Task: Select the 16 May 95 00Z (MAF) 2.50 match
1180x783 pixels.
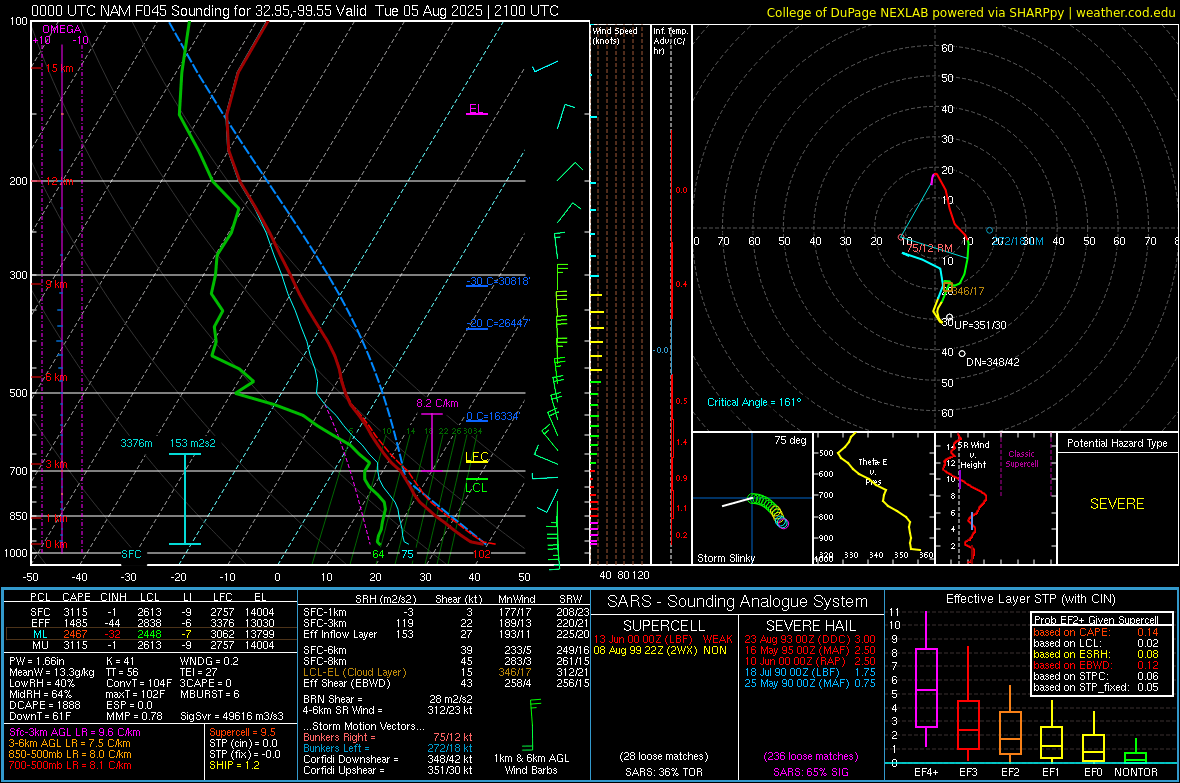Action: (x=810, y=650)
